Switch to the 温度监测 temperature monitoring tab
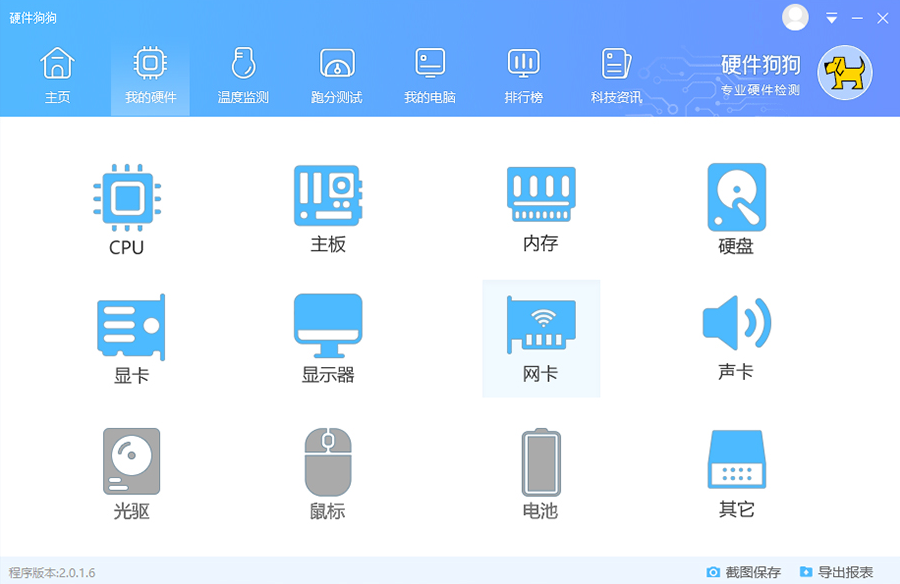 tap(243, 76)
